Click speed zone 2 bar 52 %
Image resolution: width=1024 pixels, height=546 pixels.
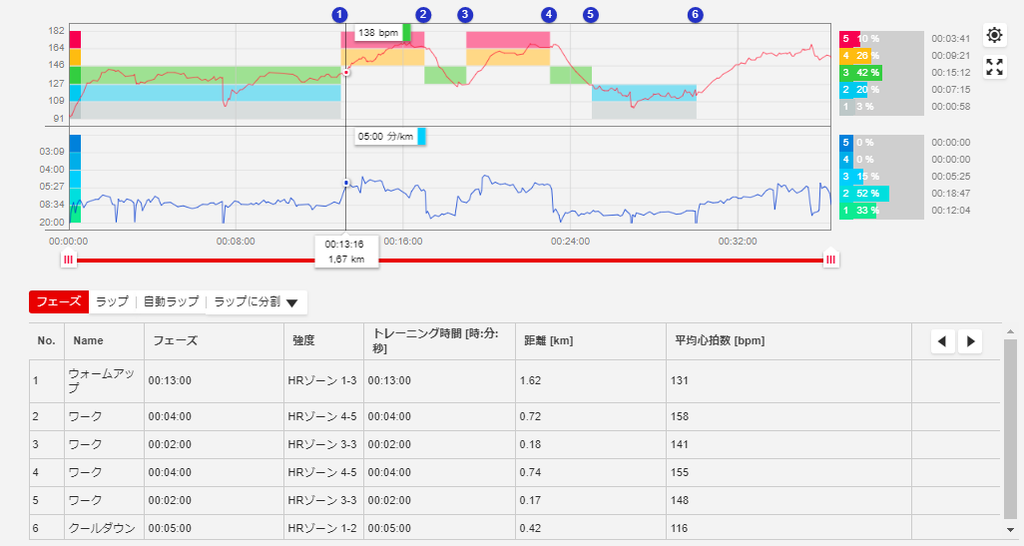point(881,193)
